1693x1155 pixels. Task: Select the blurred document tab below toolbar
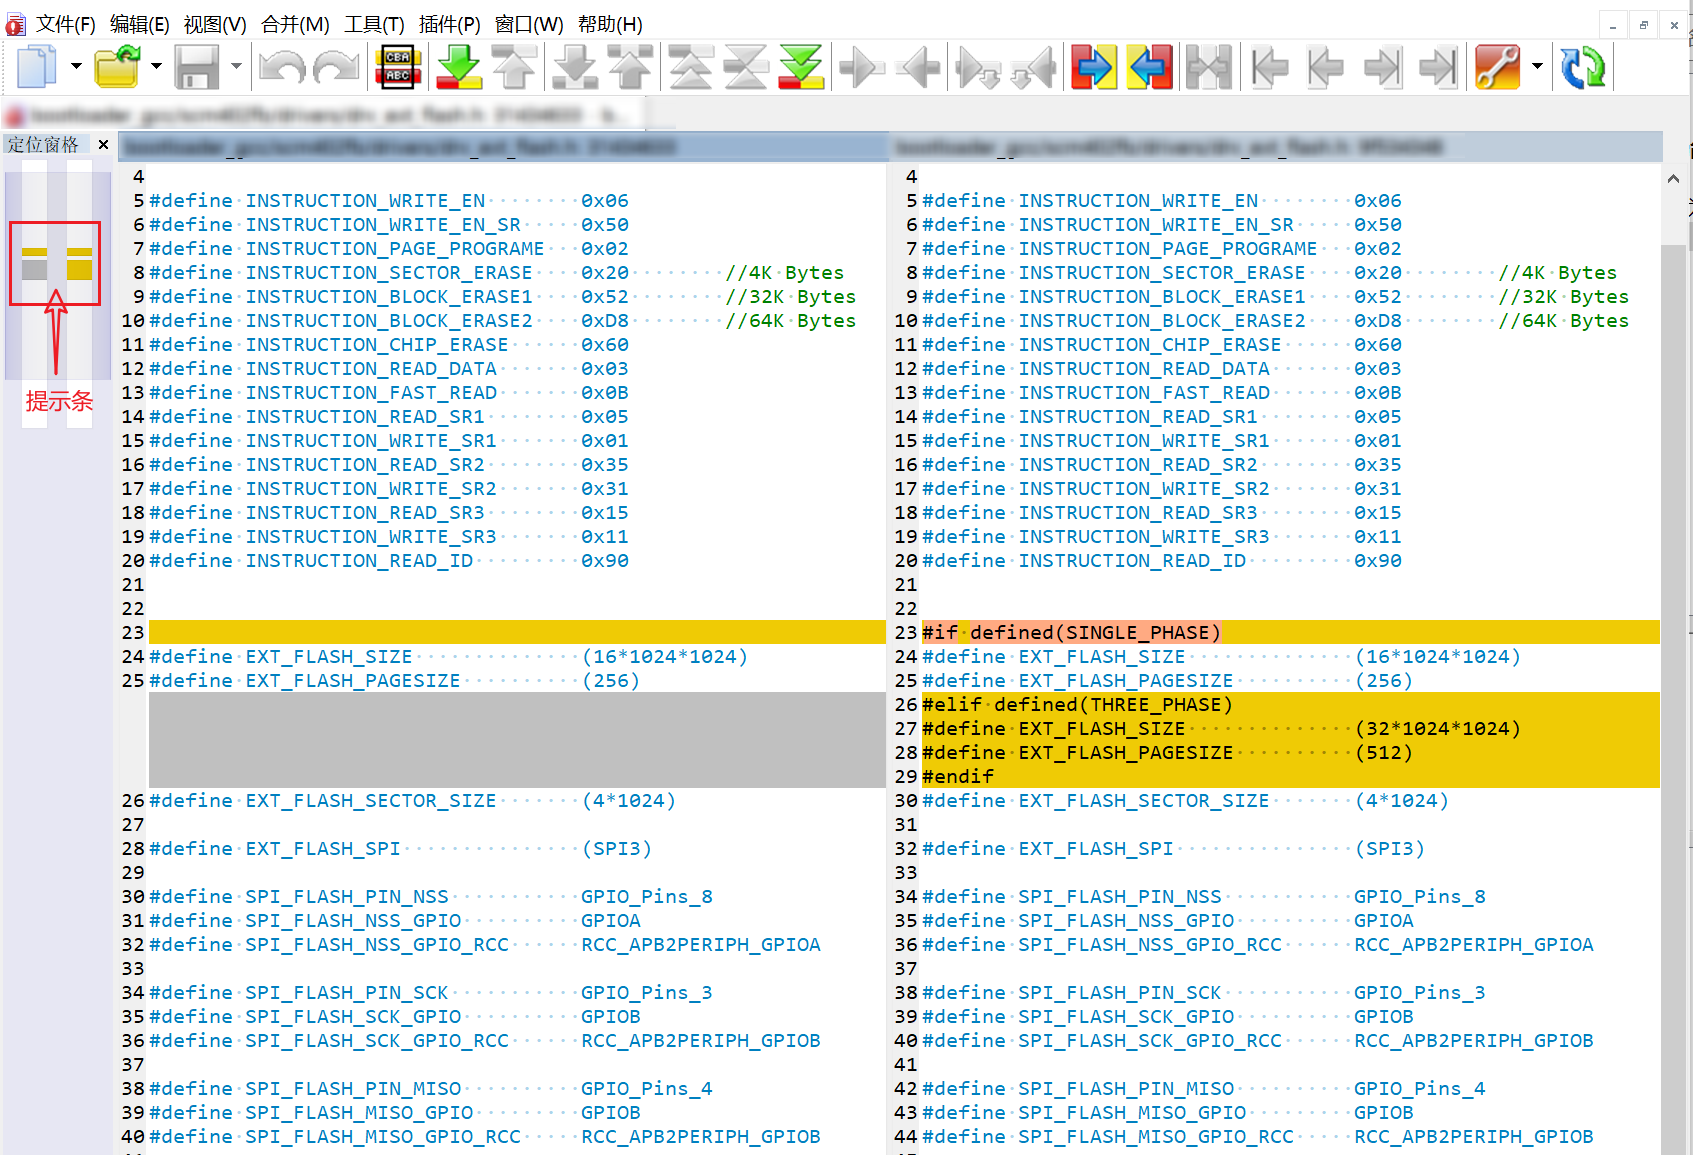tap(323, 115)
